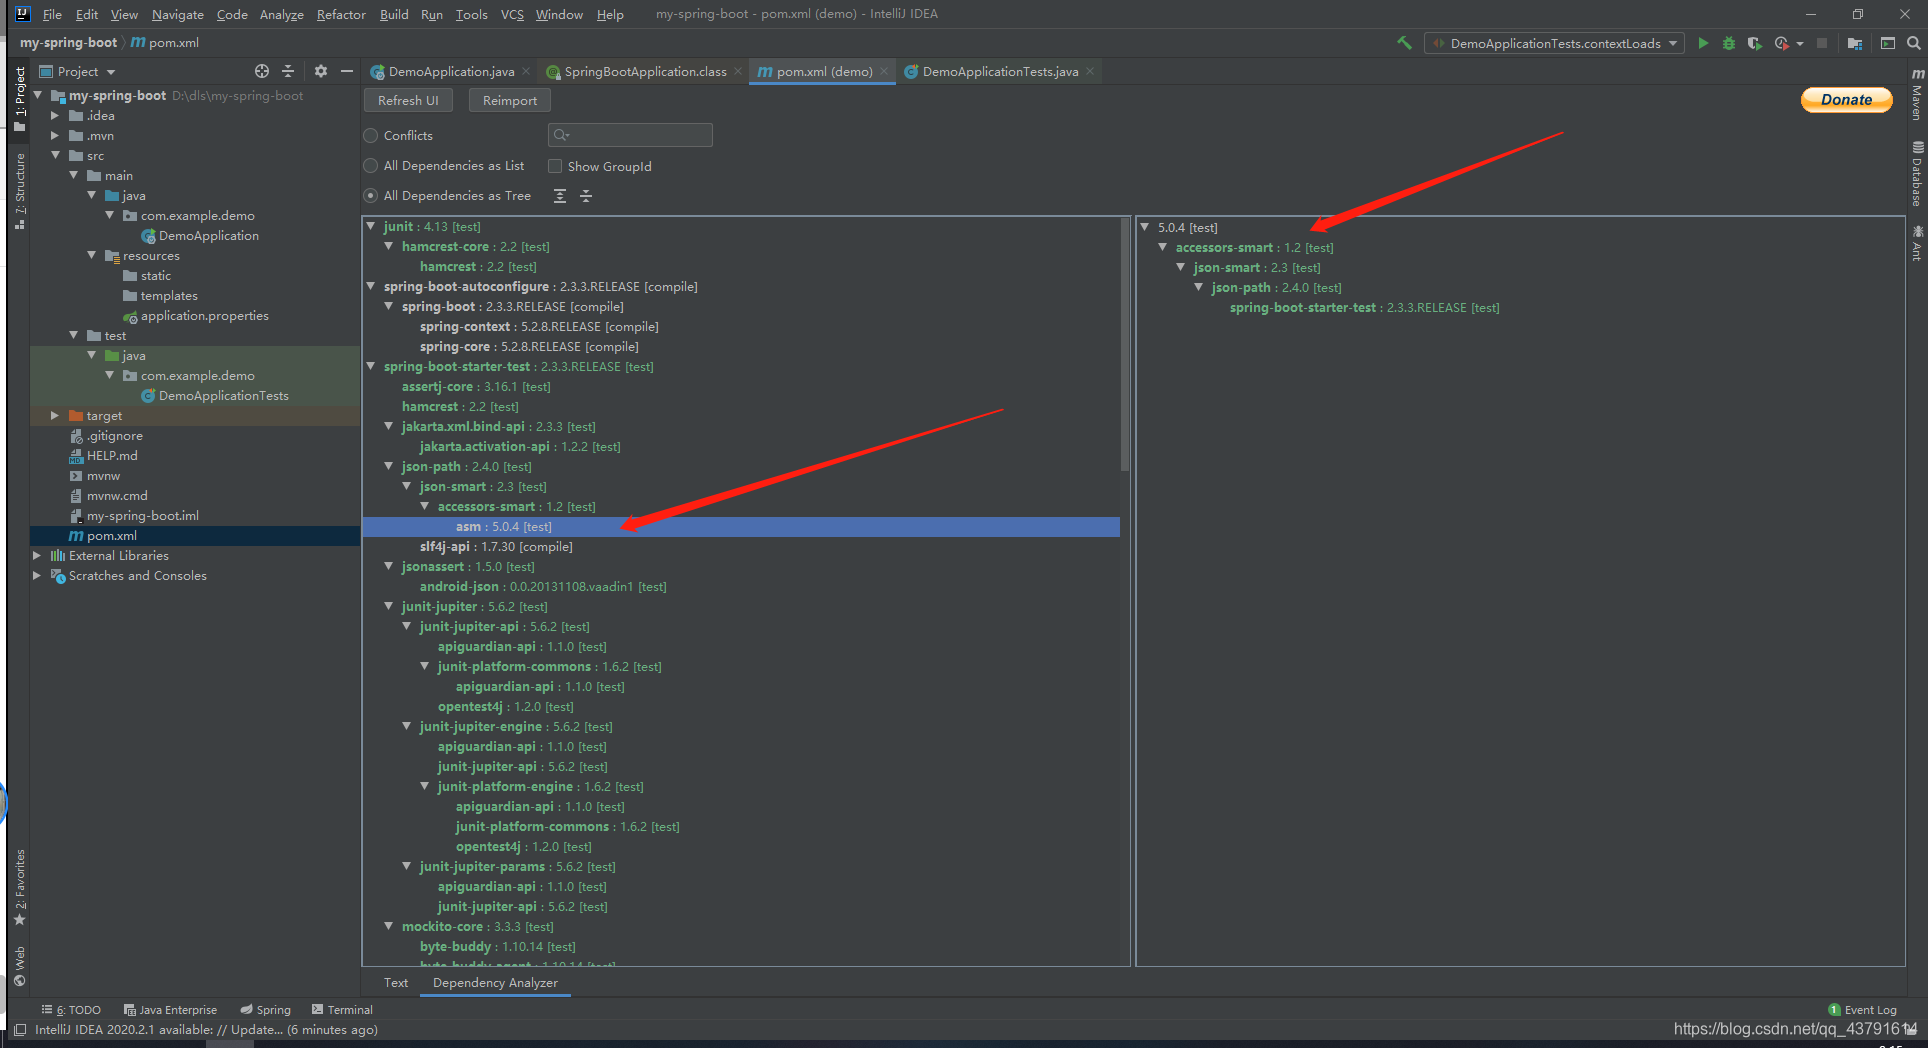
Task: Open the run configuration dropdown DemoApplicationTests.contextLoads
Action: coord(1554,43)
